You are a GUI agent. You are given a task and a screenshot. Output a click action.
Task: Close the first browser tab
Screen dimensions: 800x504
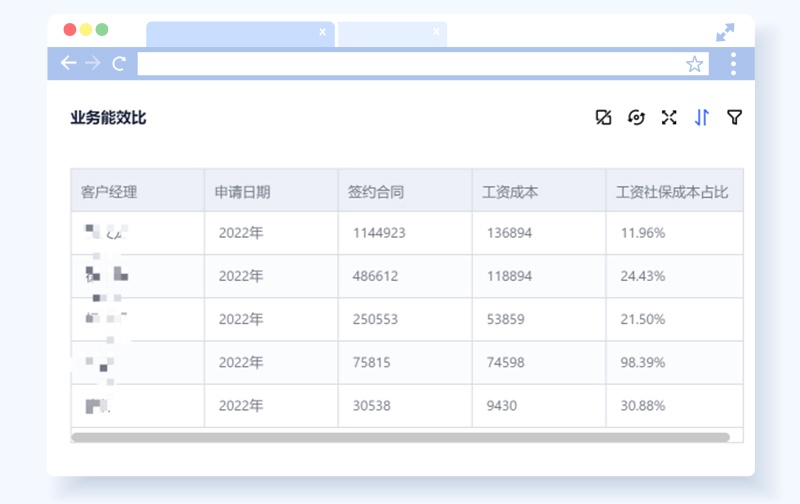[x=322, y=32]
